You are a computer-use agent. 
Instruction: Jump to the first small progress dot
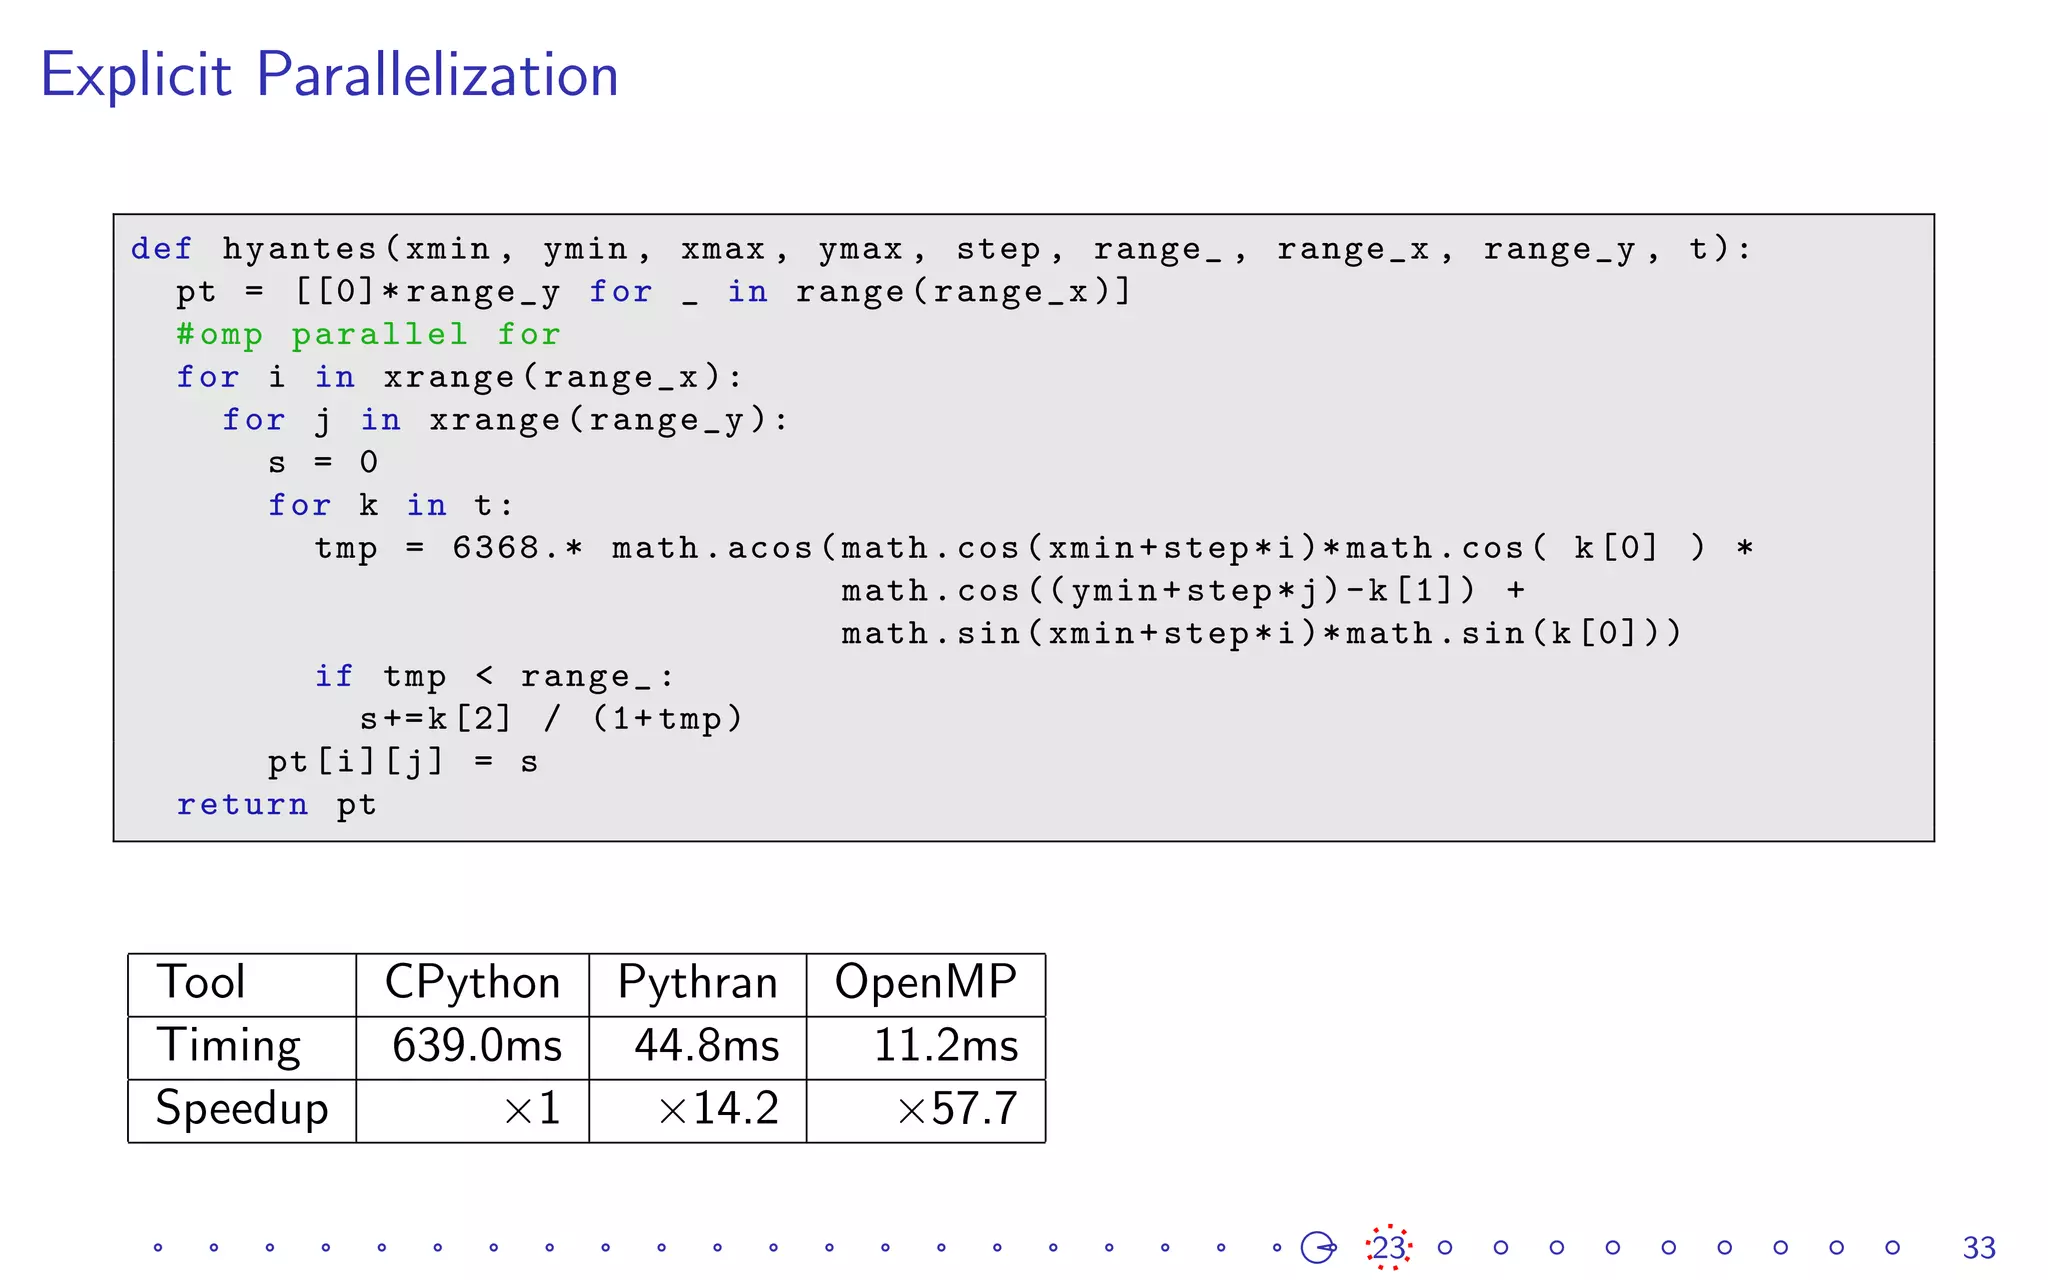pos(158,1247)
